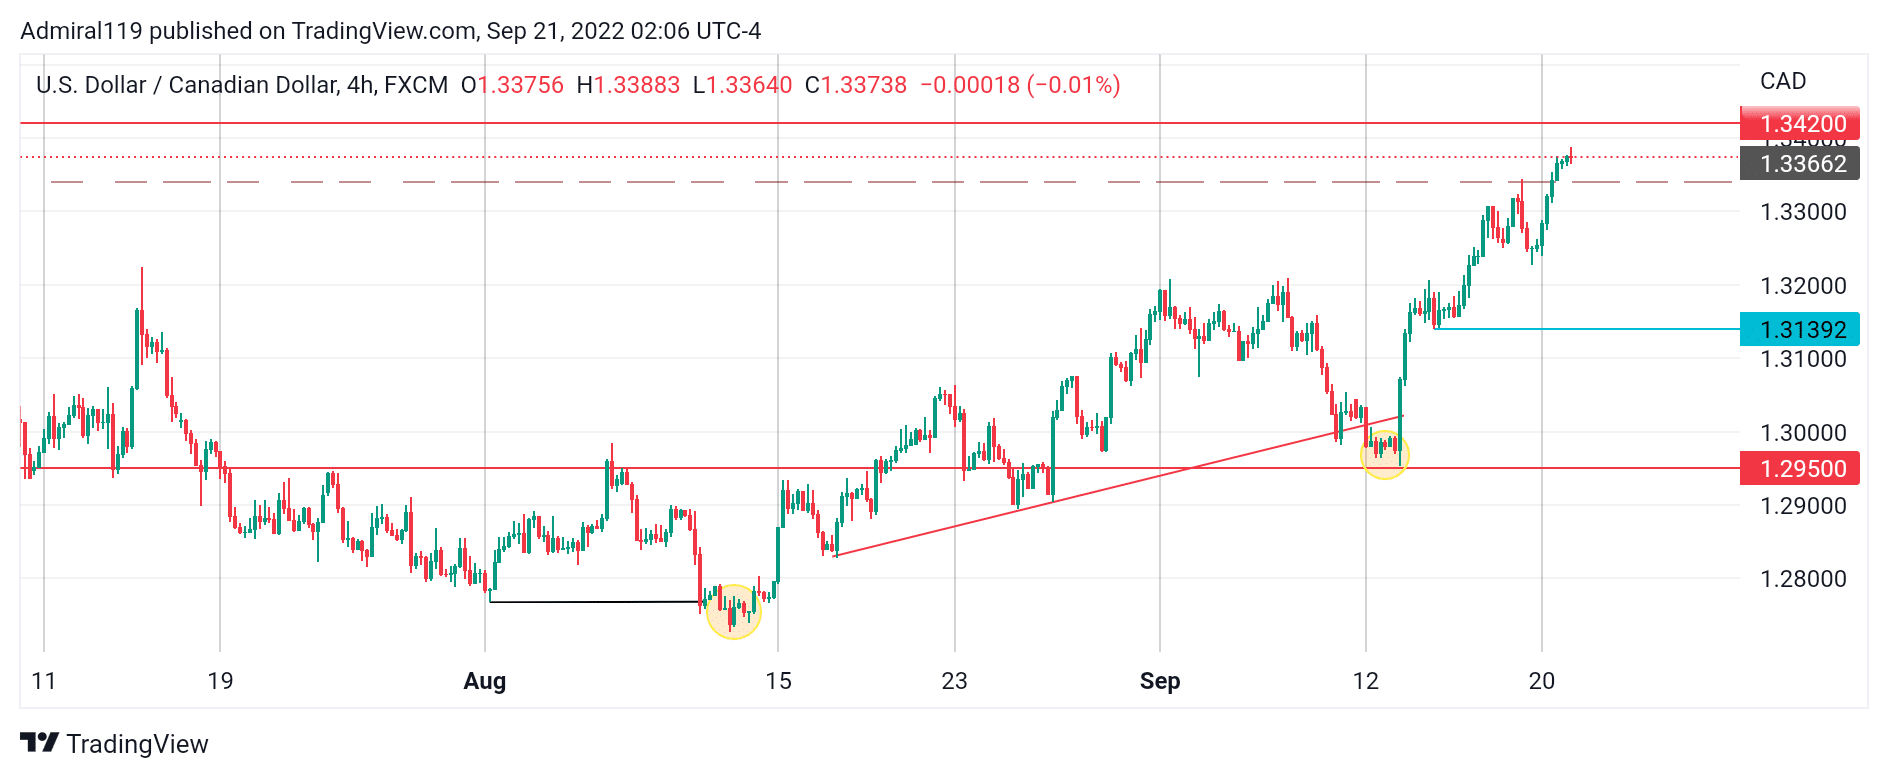
Task: Click the TradingView logo icon
Action: pos(39,743)
